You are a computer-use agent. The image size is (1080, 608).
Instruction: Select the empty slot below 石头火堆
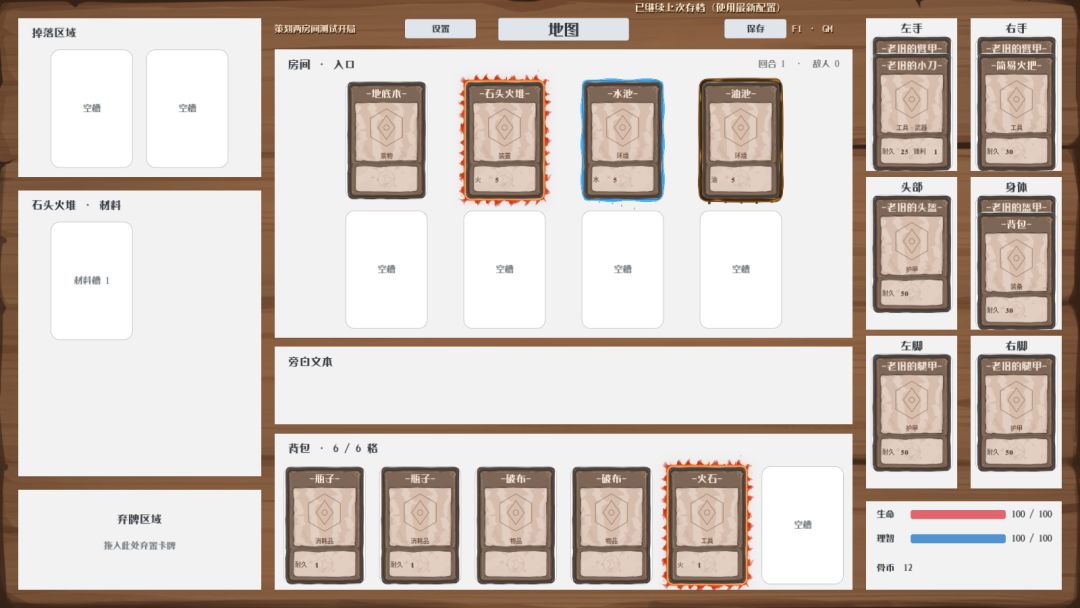click(x=504, y=270)
